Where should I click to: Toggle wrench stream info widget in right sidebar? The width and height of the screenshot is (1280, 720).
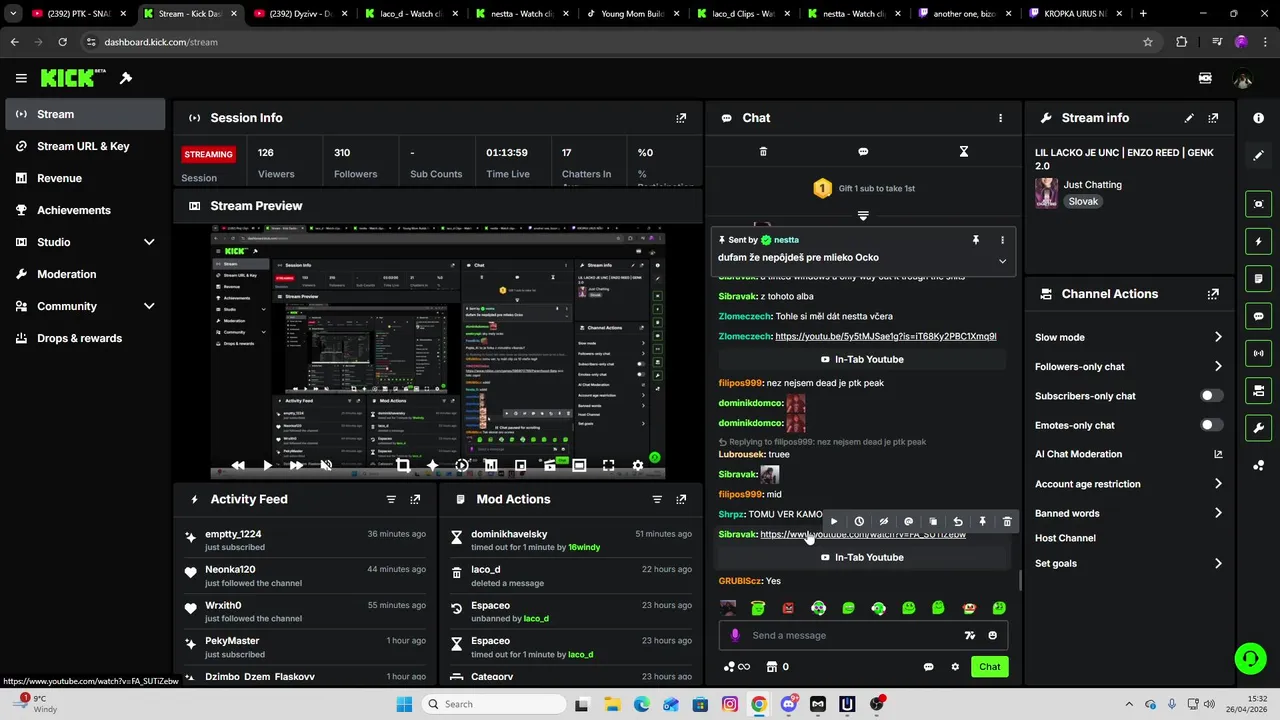[x=1258, y=428]
